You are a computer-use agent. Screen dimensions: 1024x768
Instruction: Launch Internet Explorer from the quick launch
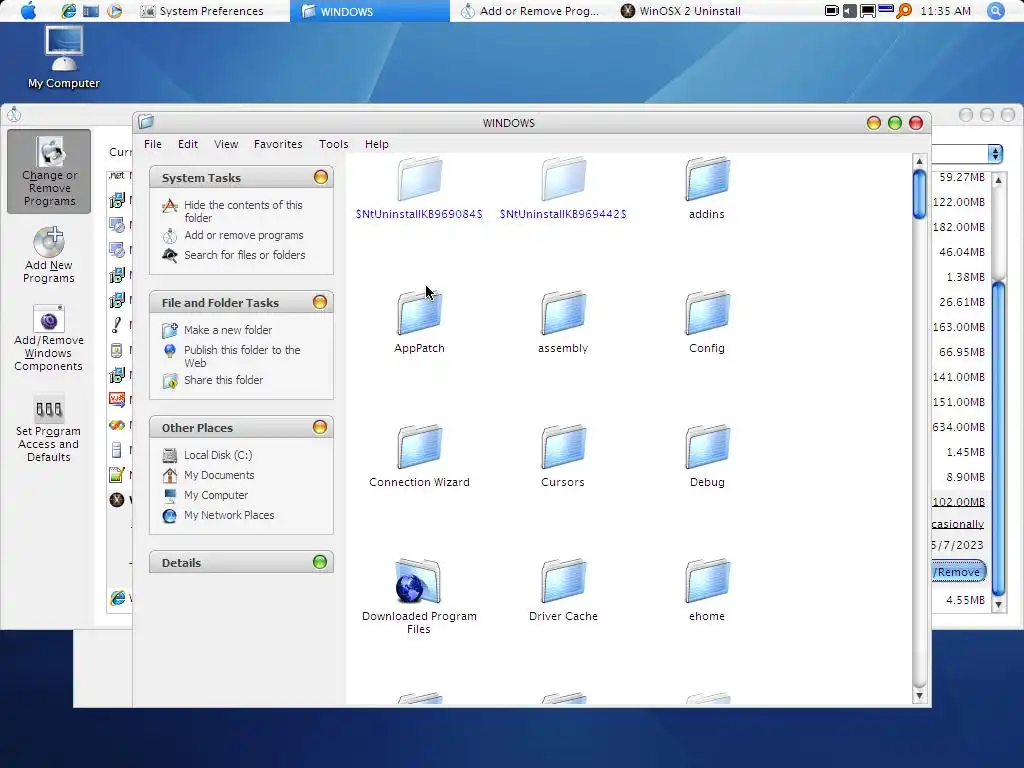tap(68, 10)
